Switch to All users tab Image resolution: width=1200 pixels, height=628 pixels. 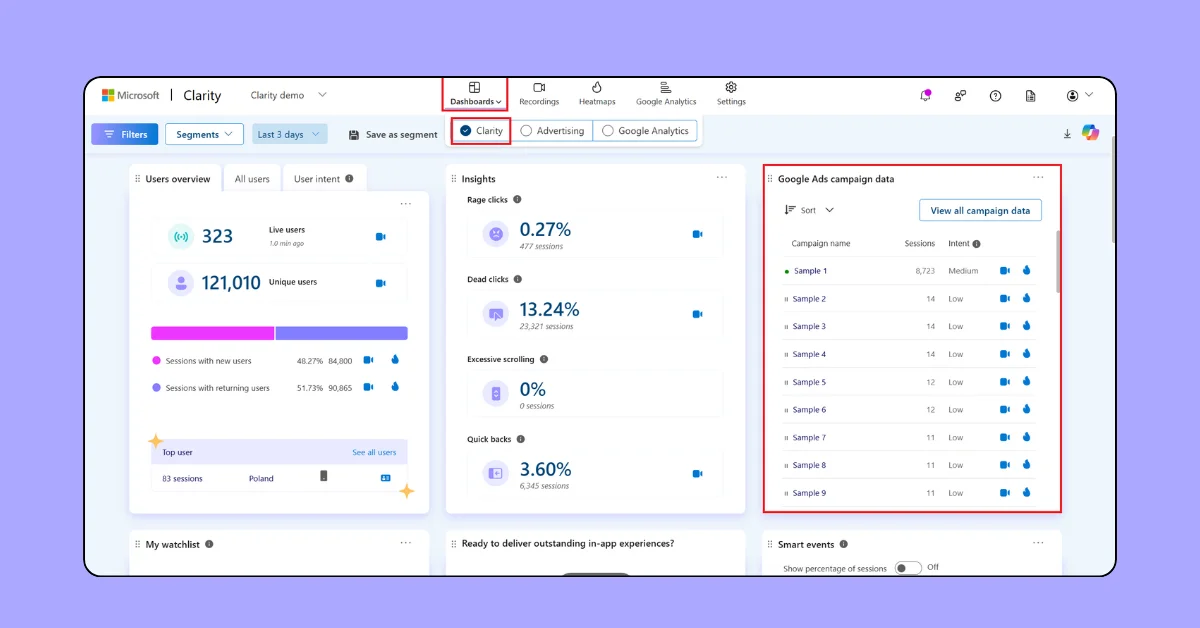click(x=252, y=179)
